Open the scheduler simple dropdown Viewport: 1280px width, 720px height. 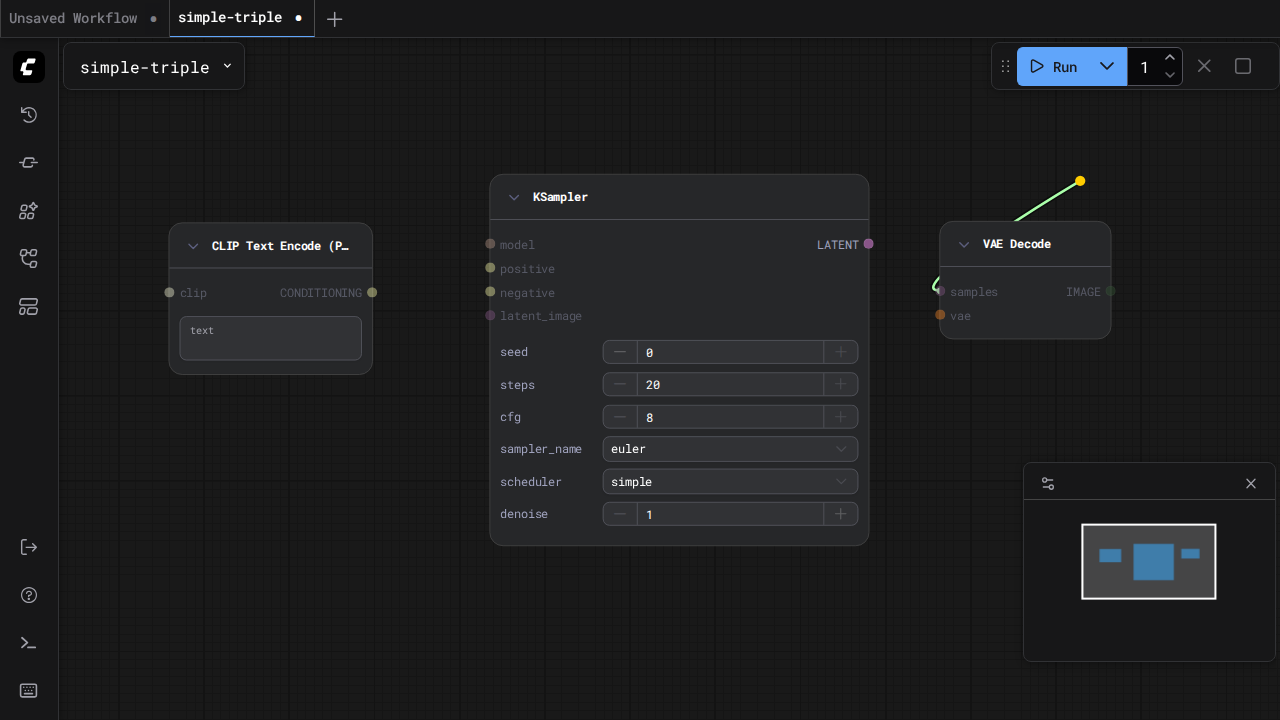click(x=730, y=482)
